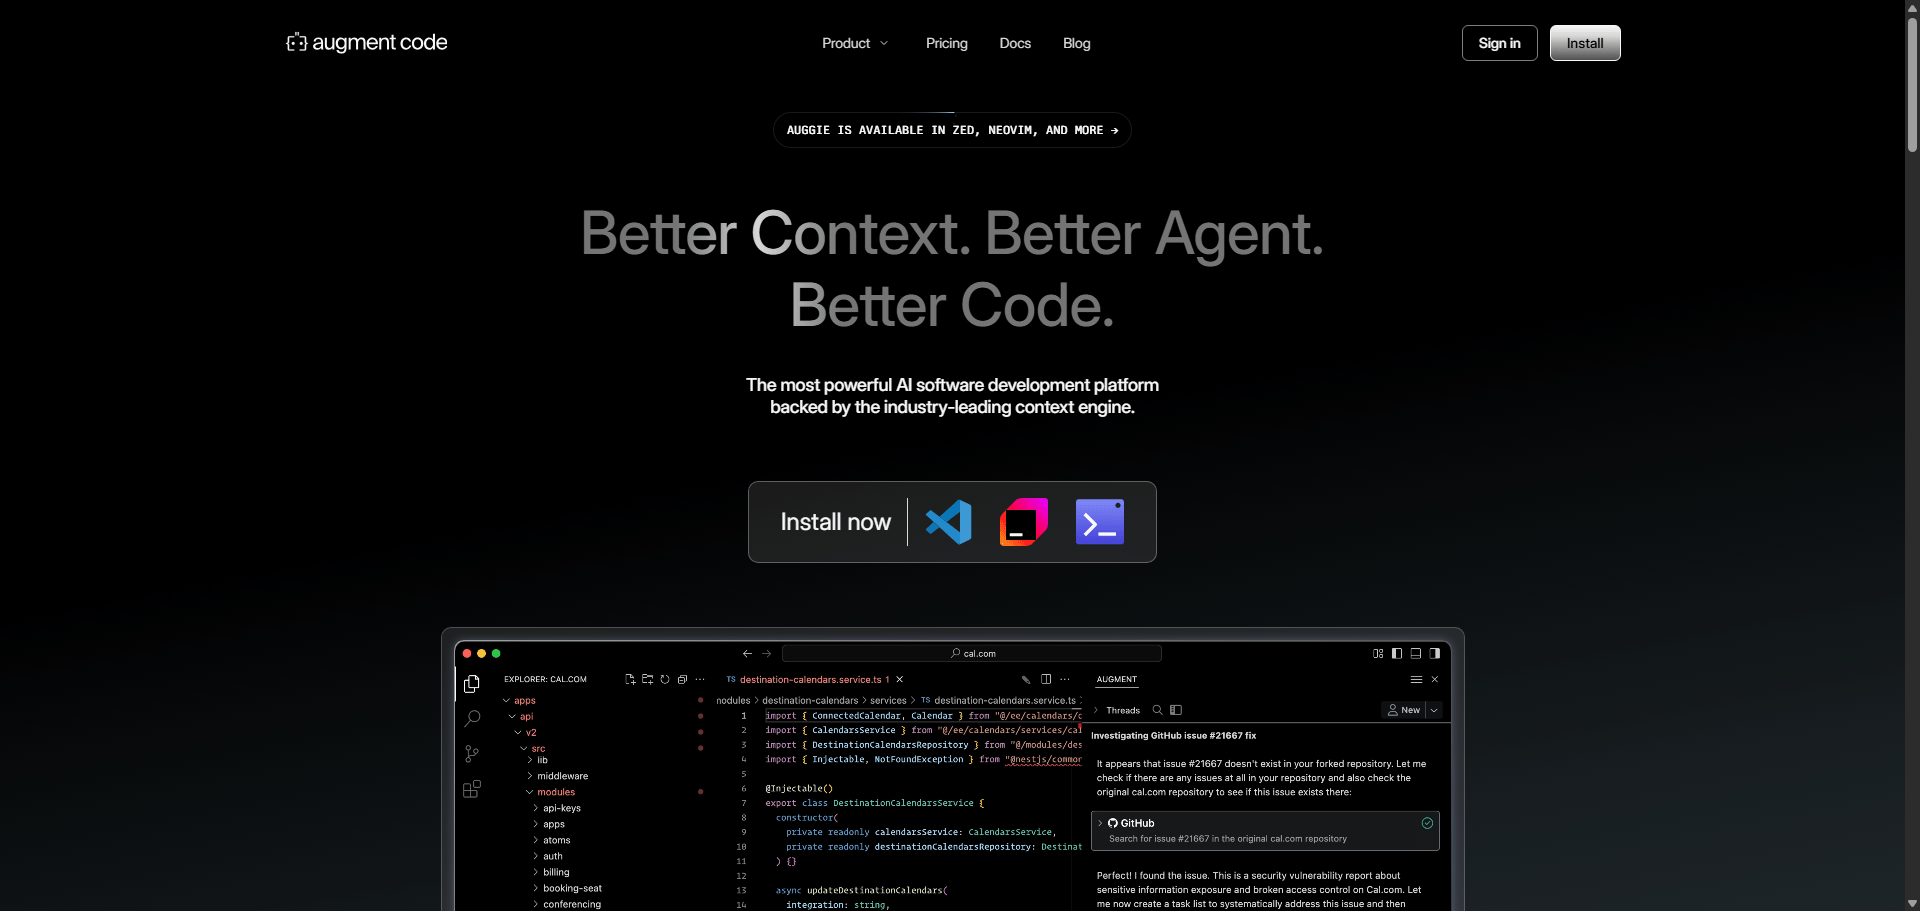
Task: Open the Blog link
Action: tap(1076, 43)
